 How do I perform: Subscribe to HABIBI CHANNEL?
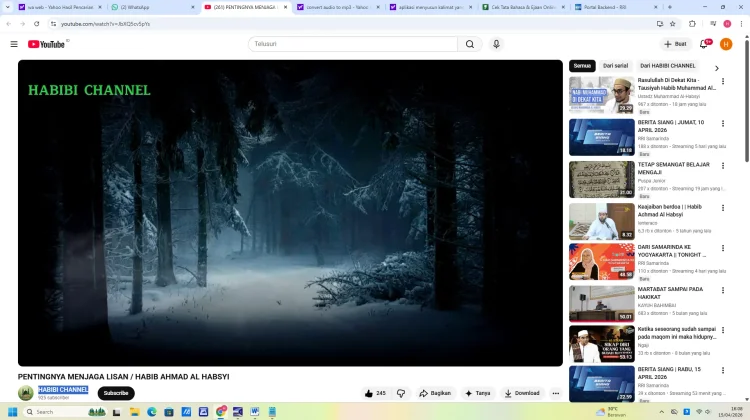(116, 393)
